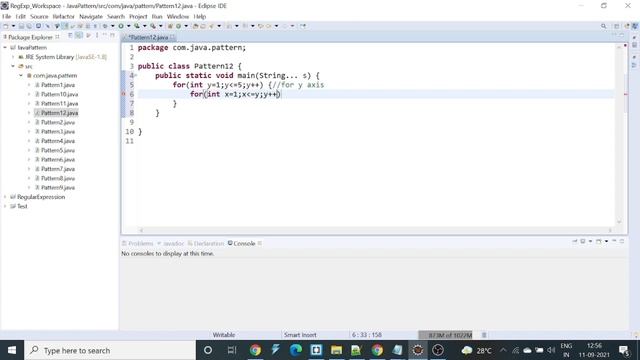Collapse the com.java.pattern package node

21,76
